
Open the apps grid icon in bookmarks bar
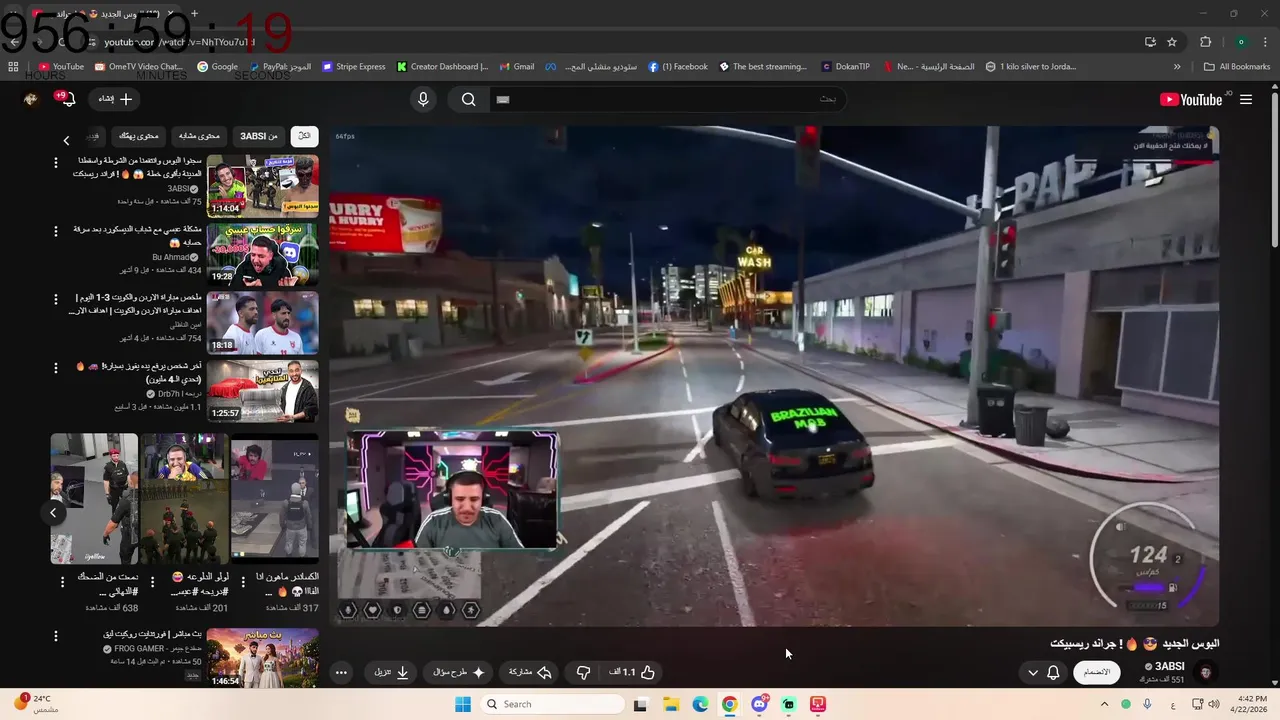point(13,67)
